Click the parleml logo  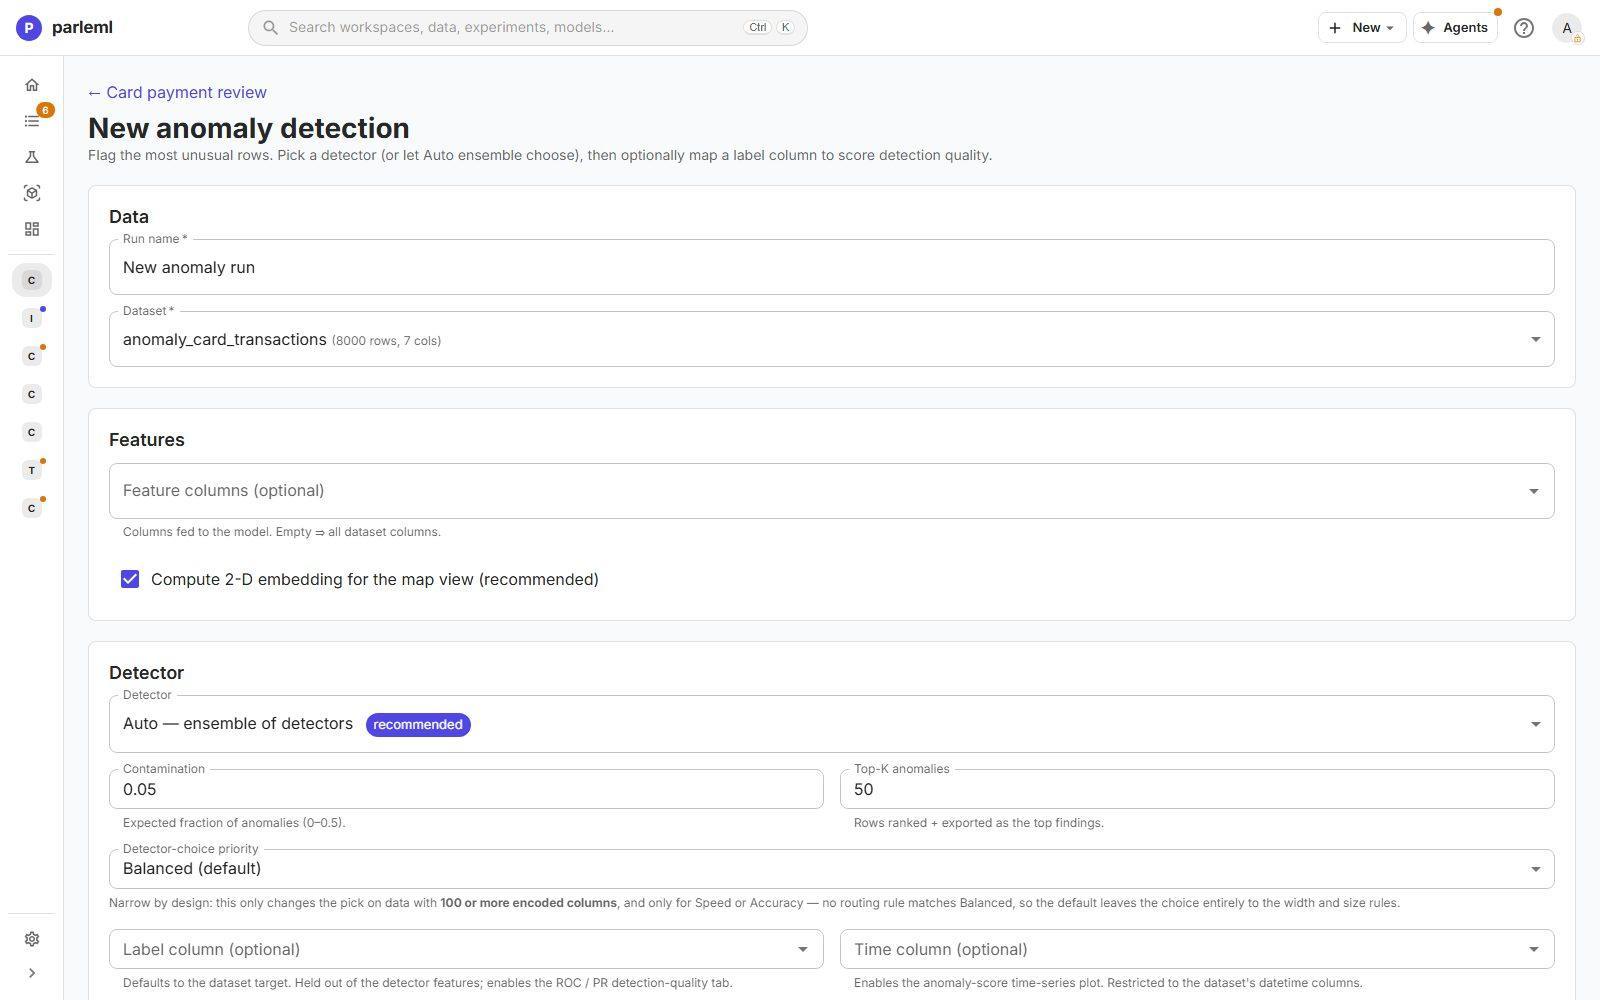pos(65,27)
